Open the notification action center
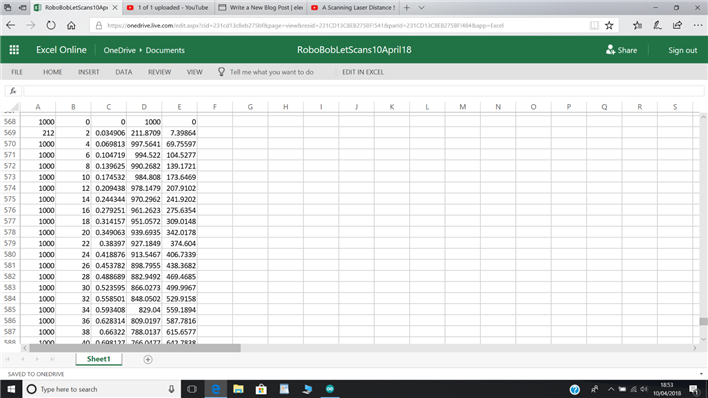The width and height of the screenshot is (708, 398). pyautogui.click(x=694, y=389)
